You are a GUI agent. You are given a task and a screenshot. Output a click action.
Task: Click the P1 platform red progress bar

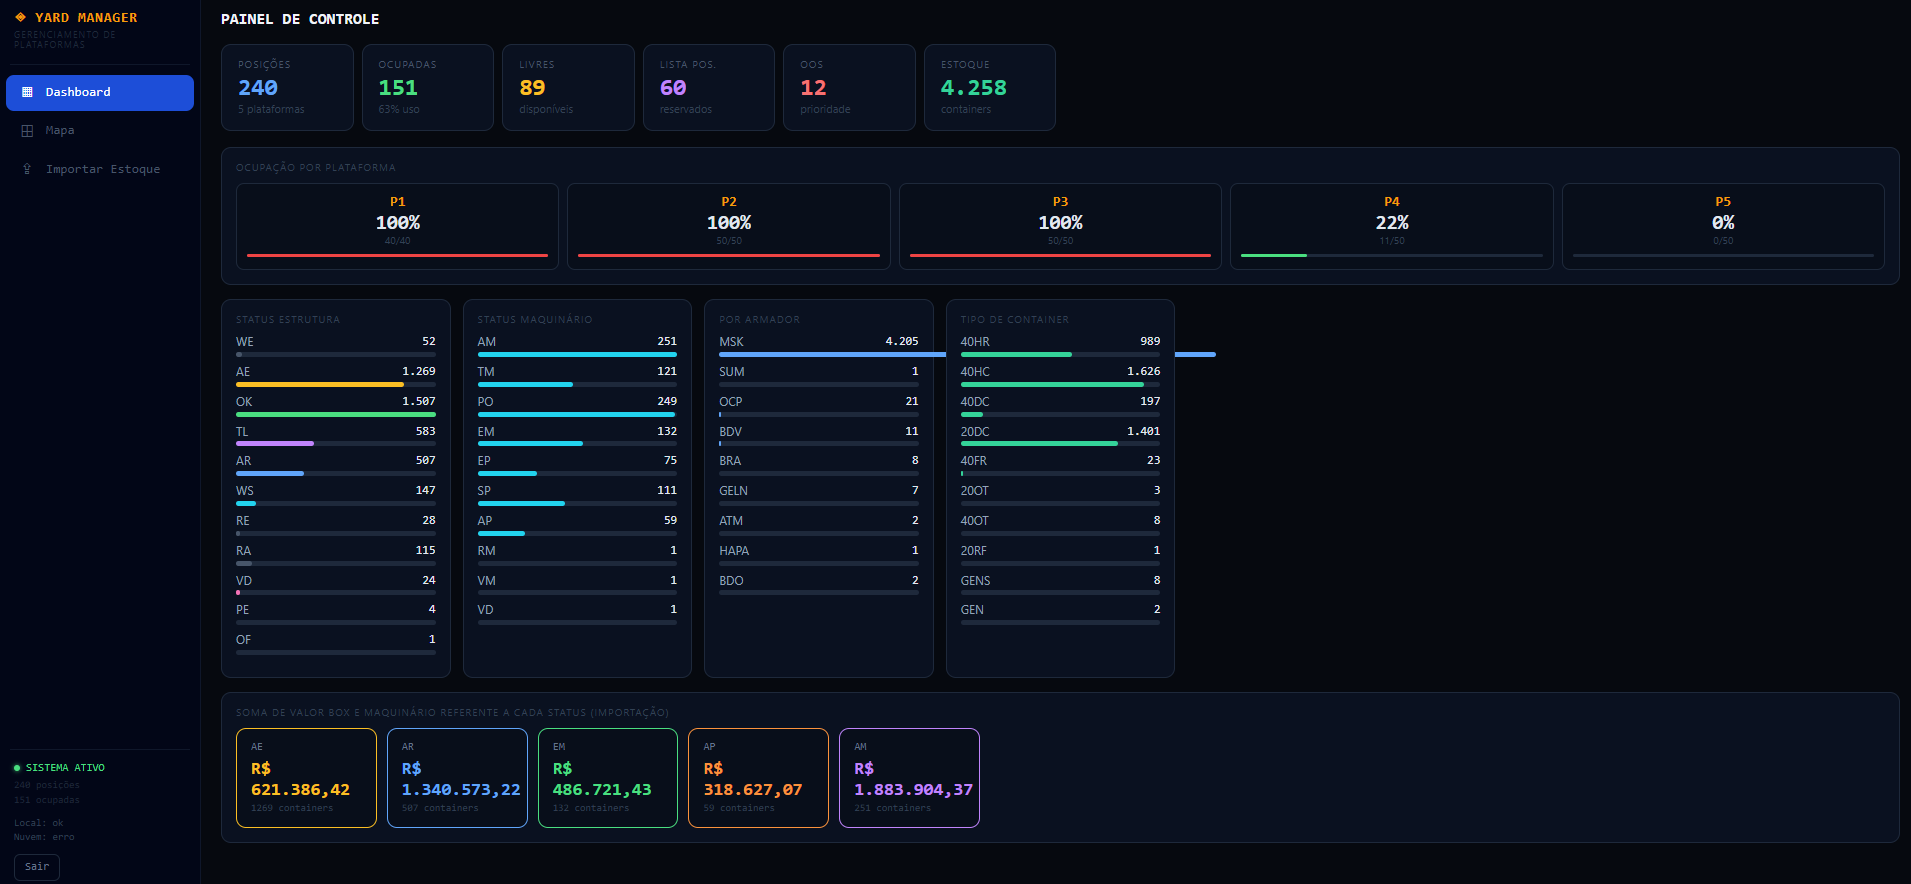click(x=397, y=256)
